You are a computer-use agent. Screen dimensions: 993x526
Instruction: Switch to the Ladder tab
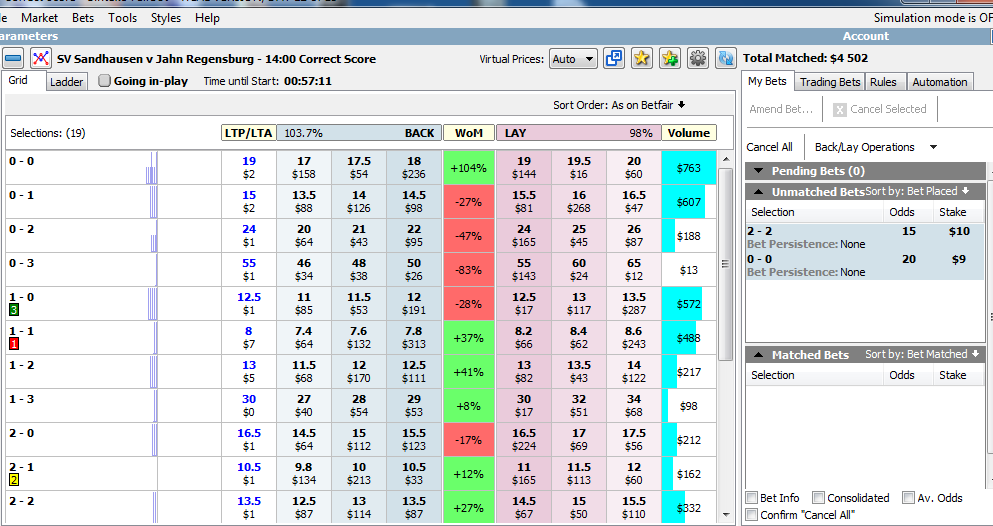coord(66,82)
